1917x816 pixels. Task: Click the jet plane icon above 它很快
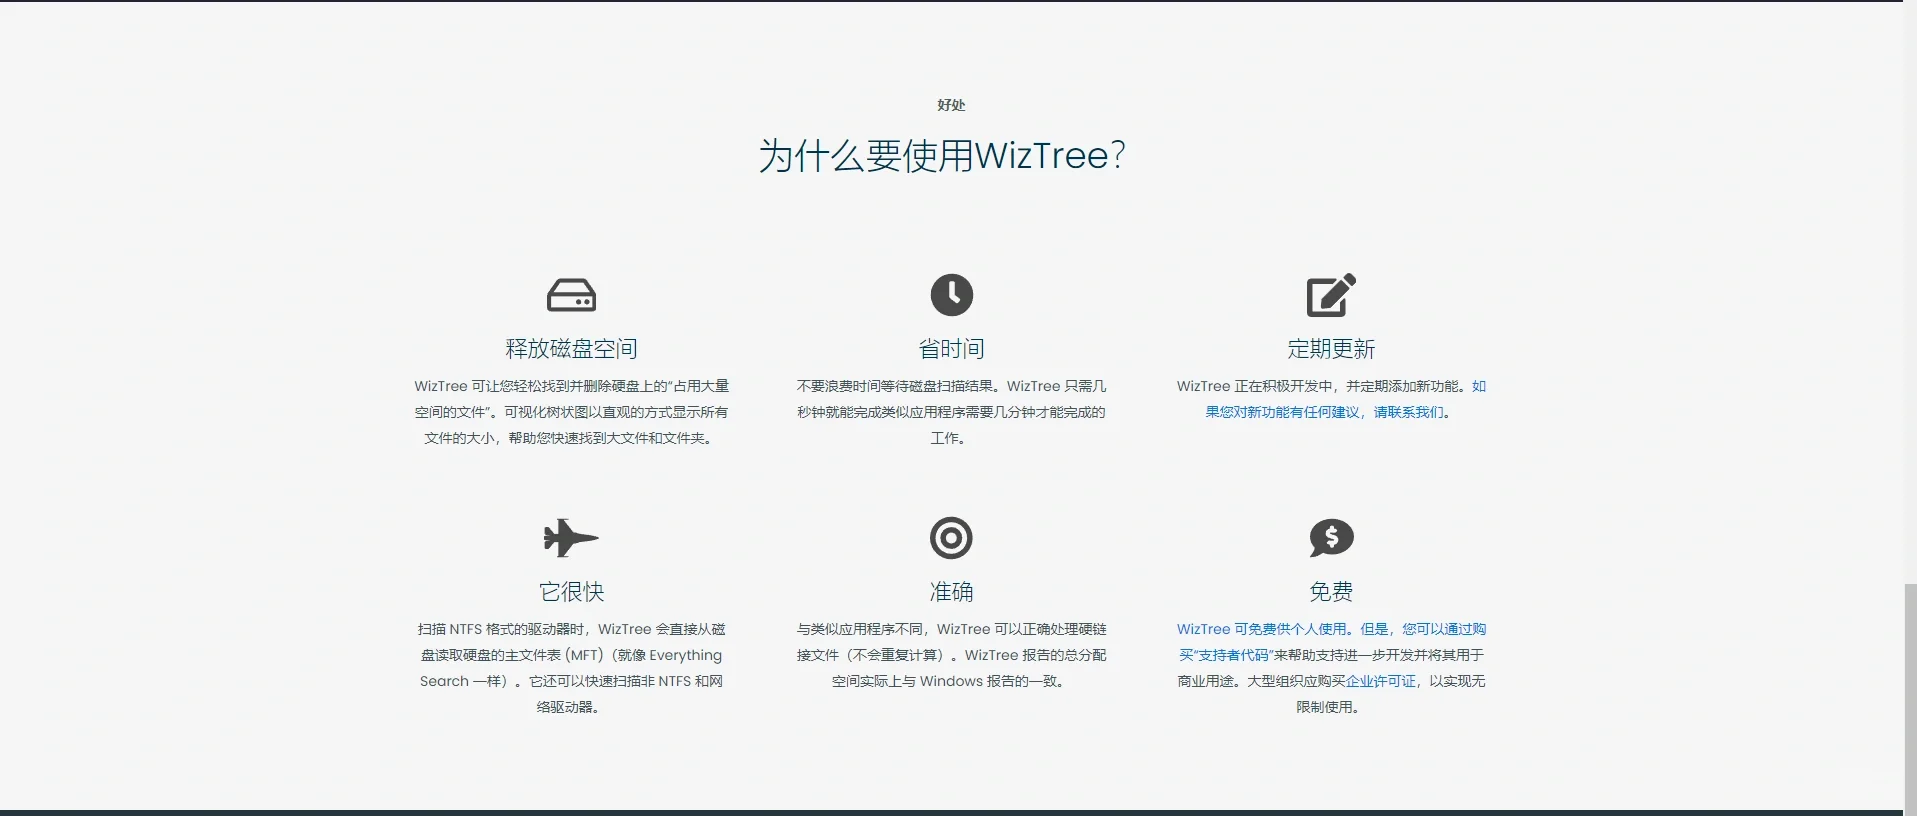(x=571, y=538)
